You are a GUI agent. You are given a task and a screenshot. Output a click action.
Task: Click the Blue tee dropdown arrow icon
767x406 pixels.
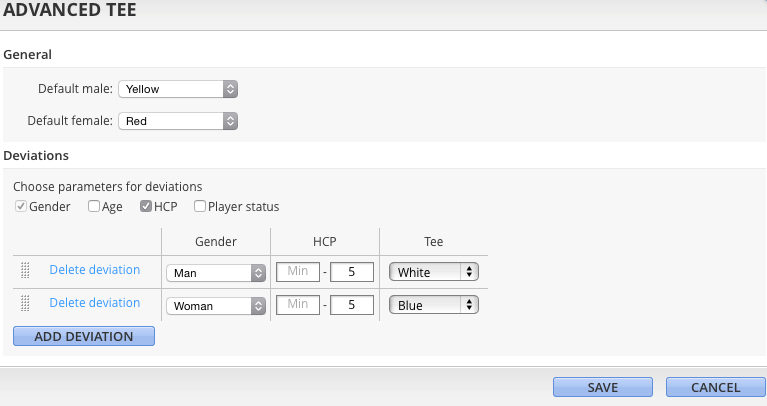(x=469, y=305)
